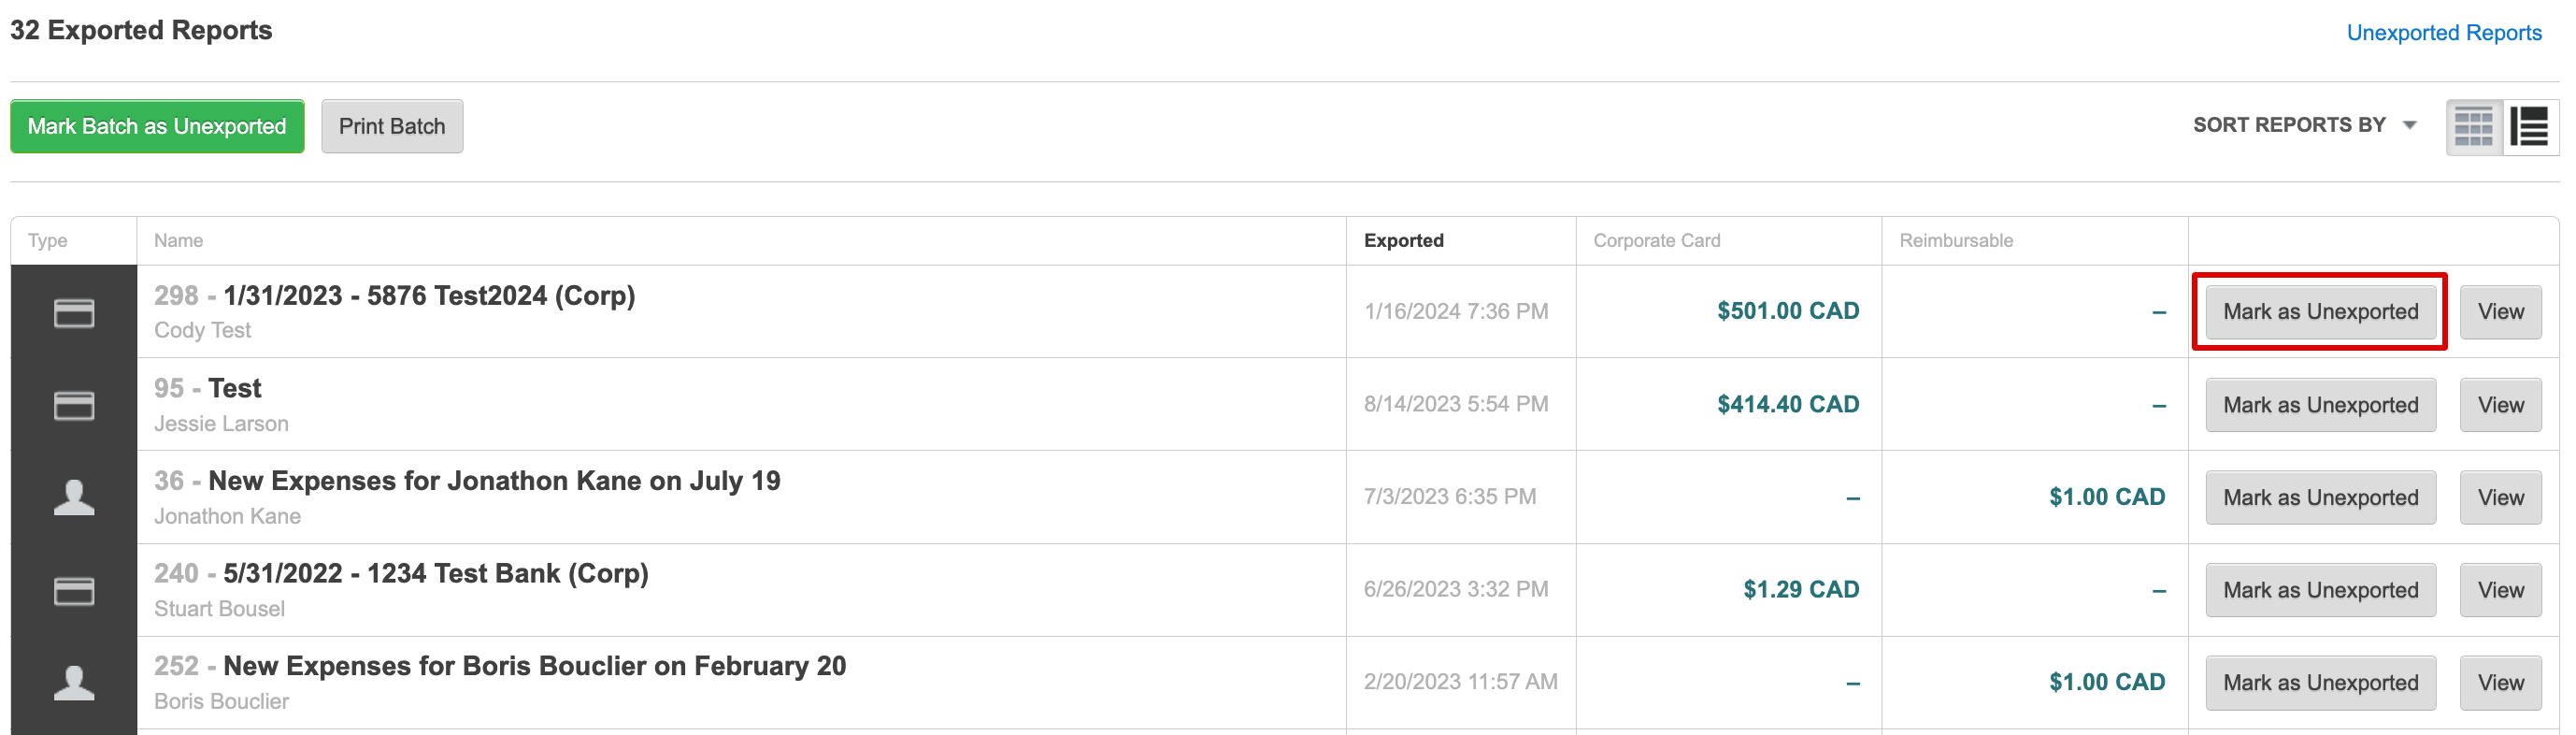Image resolution: width=2576 pixels, height=735 pixels.
Task: Sort by the Exported column header
Action: [x=1403, y=240]
